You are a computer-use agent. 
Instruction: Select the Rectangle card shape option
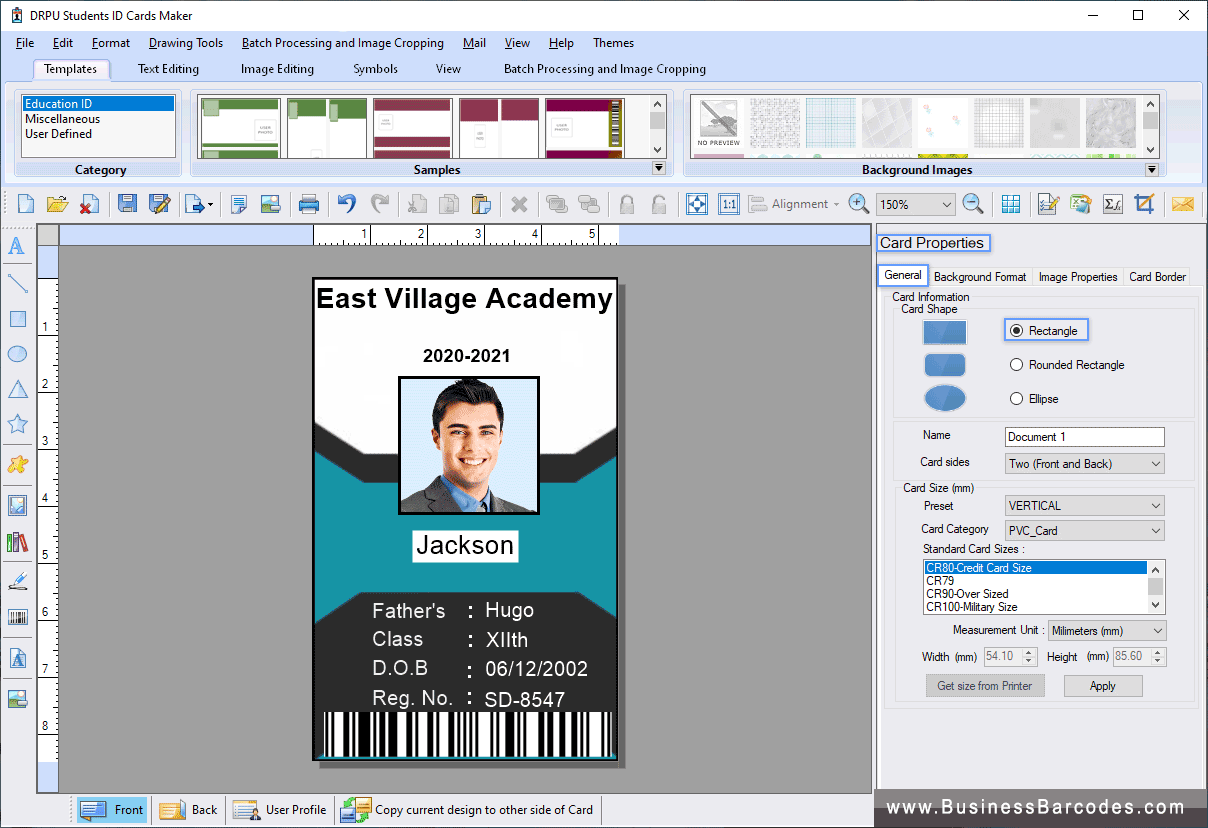point(1015,331)
